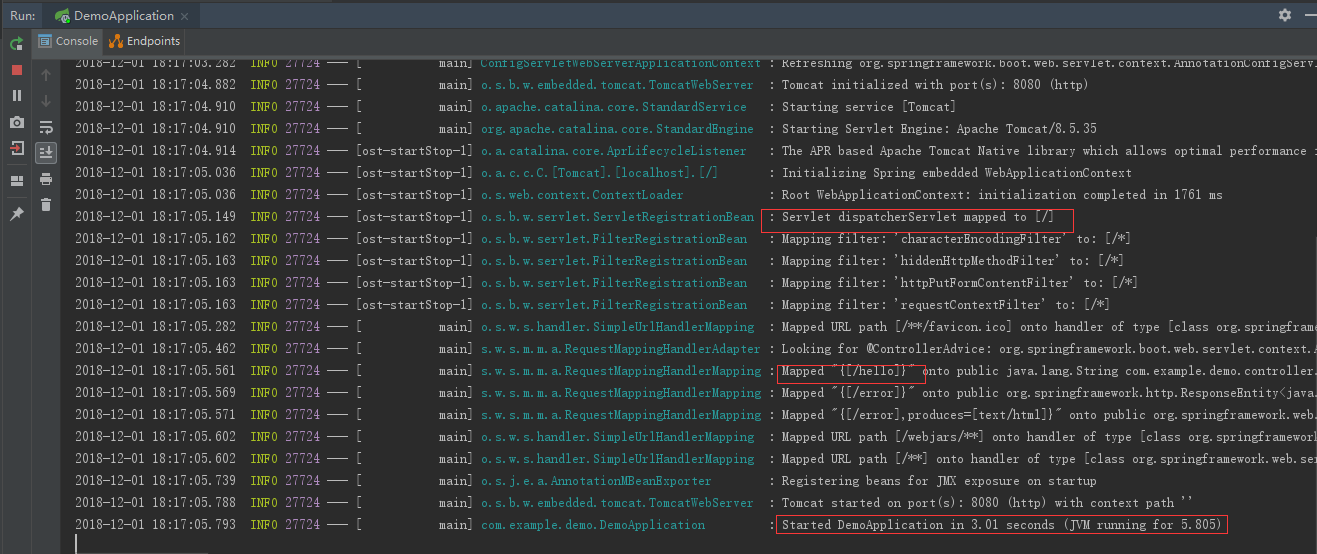Click 'Tomcat initialized with port(s): 8080 (http)'
This screenshot has width=1317, height=554.
point(935,85)
